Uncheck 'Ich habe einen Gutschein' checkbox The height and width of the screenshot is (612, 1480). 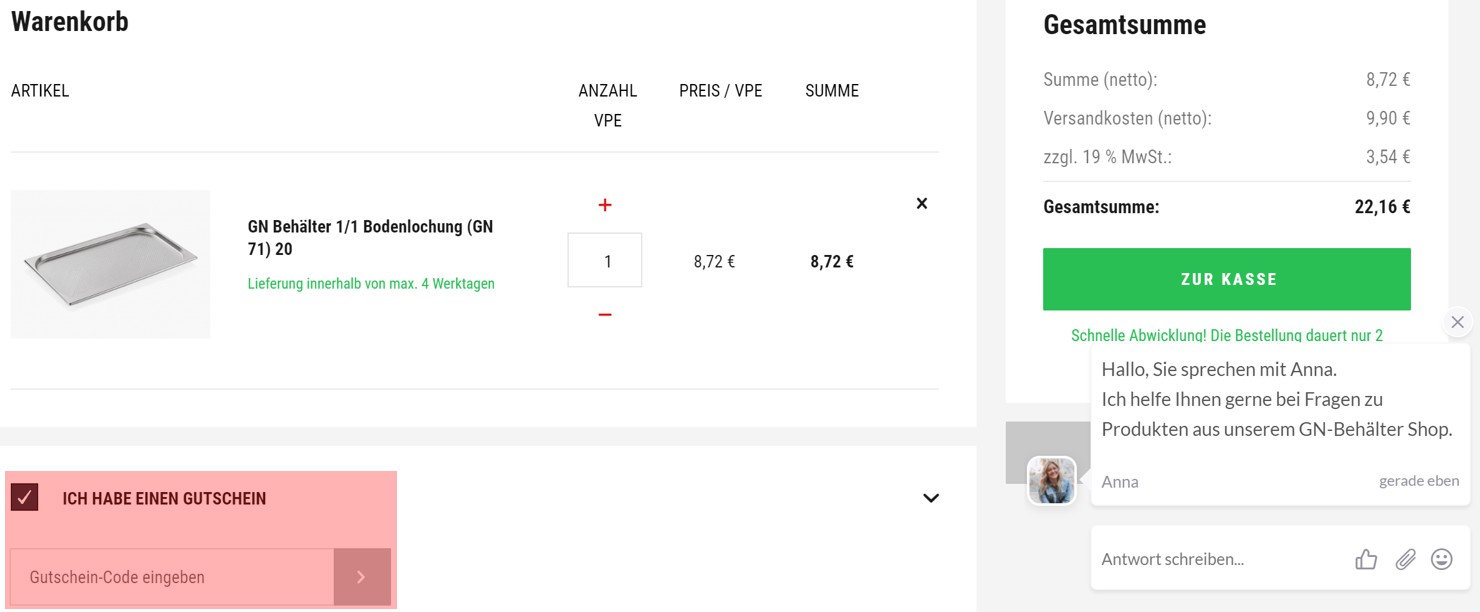click(25, 497)
